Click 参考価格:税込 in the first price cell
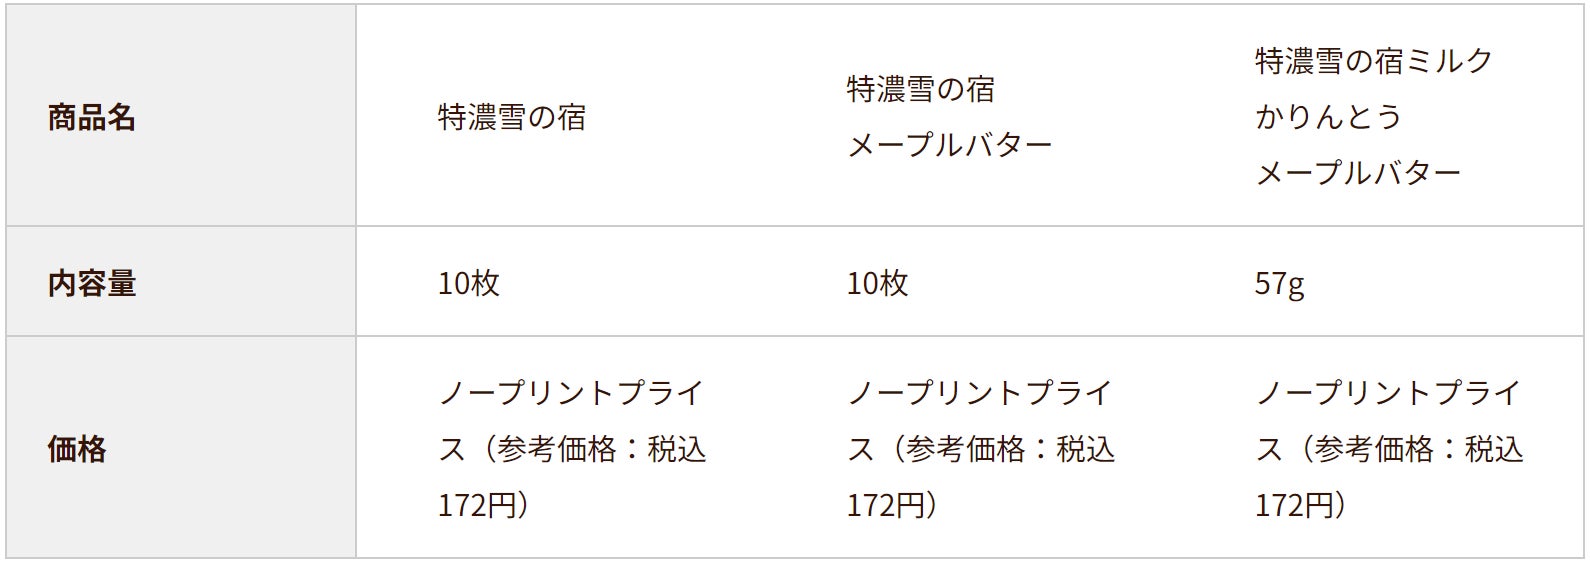The image size is (1590, 563). [x=601, y=450]
